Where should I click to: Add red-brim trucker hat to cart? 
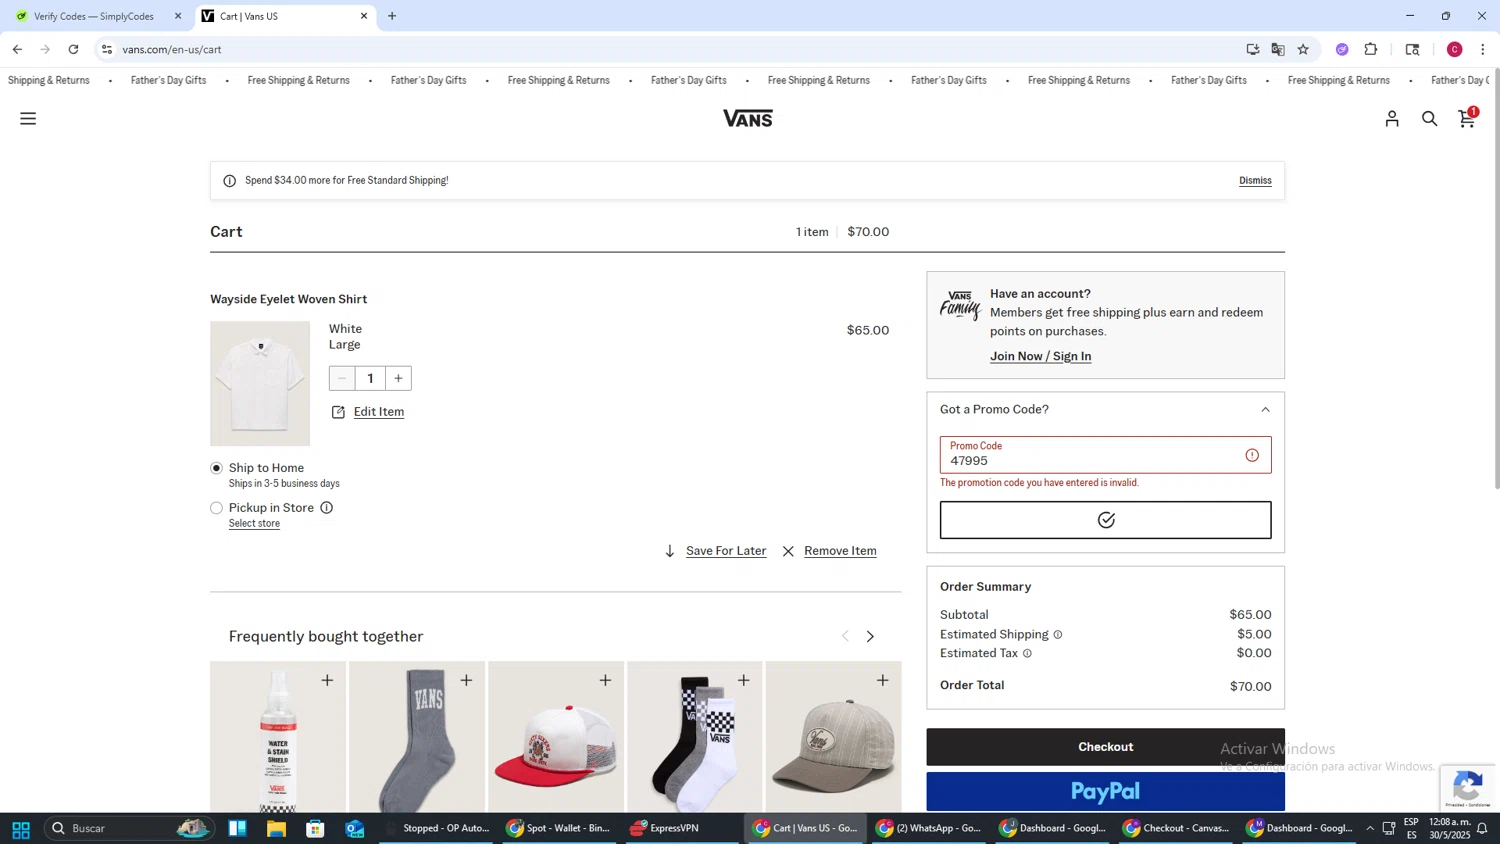605,680
